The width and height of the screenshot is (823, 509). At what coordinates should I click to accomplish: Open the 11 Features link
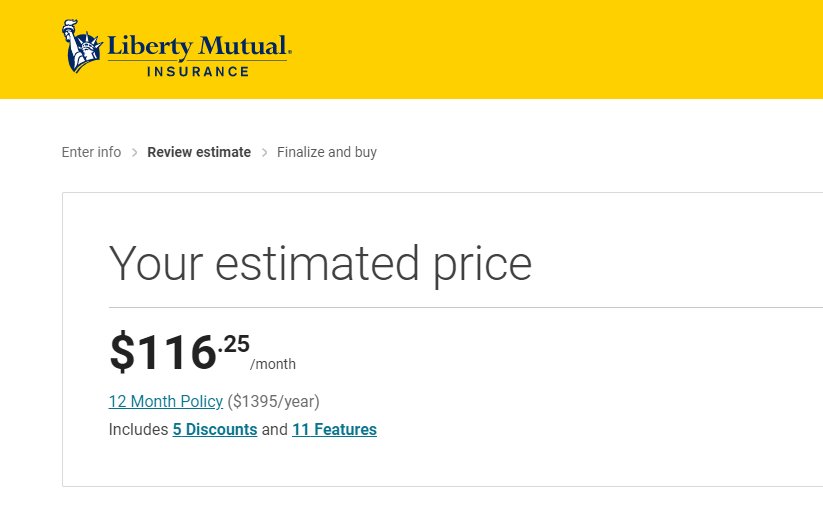tap(334, 429)
